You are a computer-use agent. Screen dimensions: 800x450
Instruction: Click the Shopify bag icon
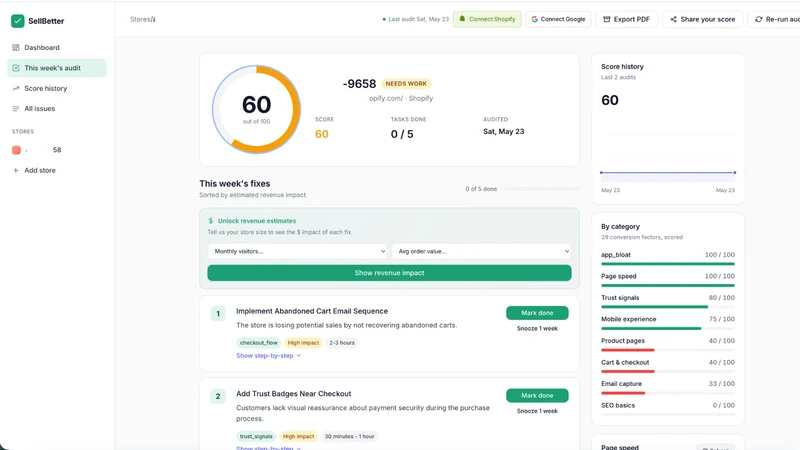tap(462, 19)
